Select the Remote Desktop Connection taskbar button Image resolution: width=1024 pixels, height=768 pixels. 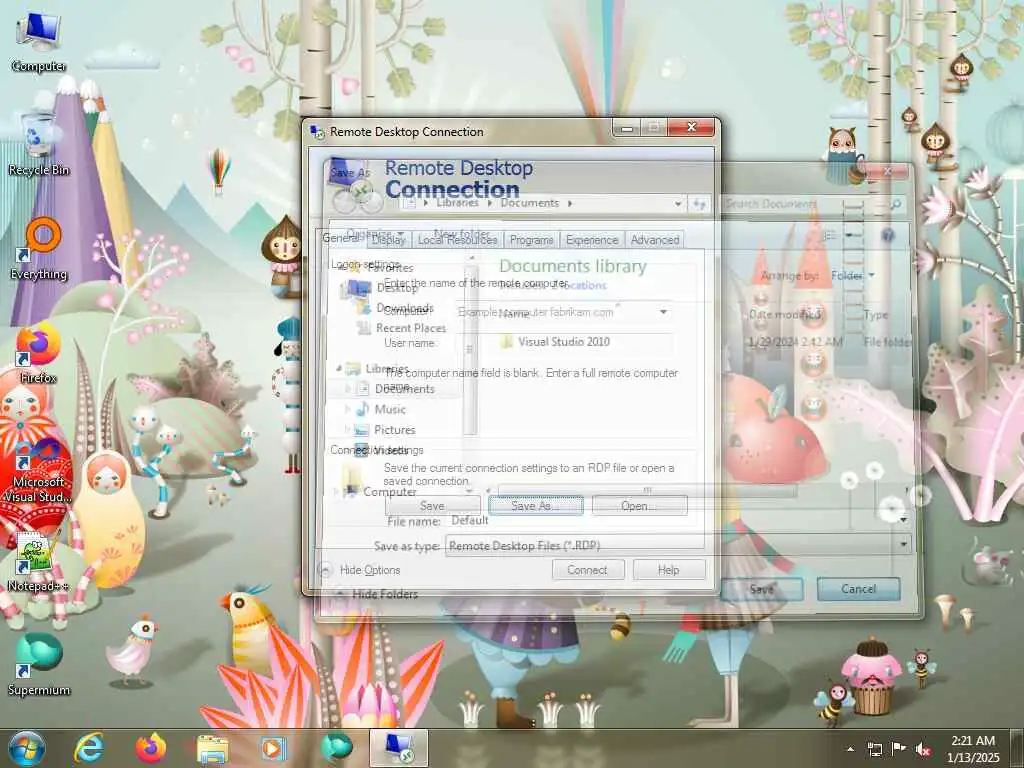point(399,748)
